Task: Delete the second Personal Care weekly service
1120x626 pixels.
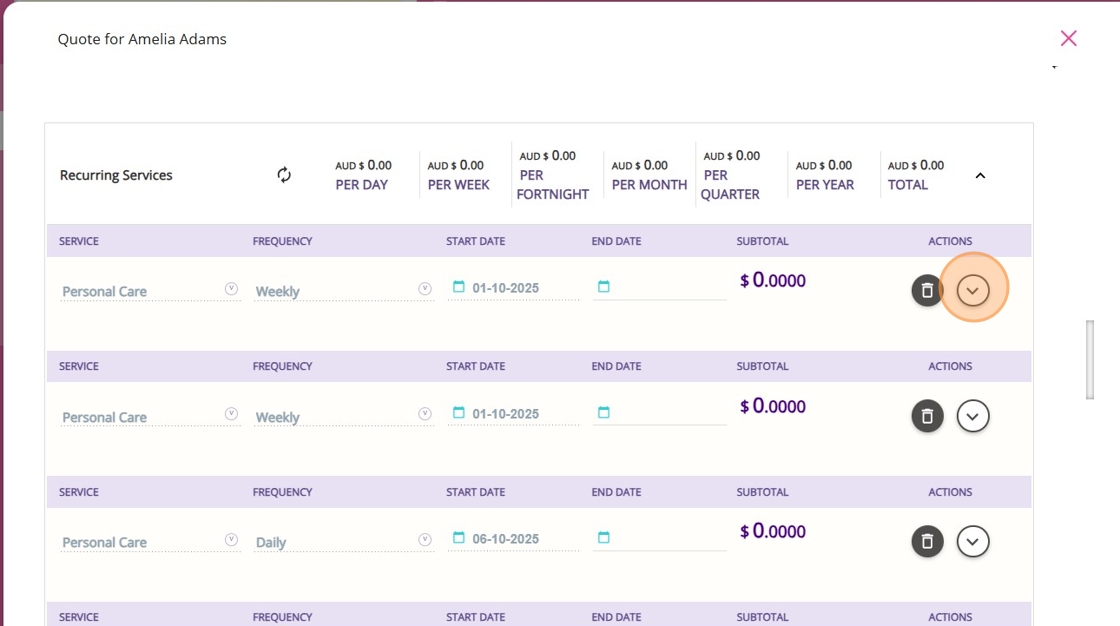Action: click(927, 416)
